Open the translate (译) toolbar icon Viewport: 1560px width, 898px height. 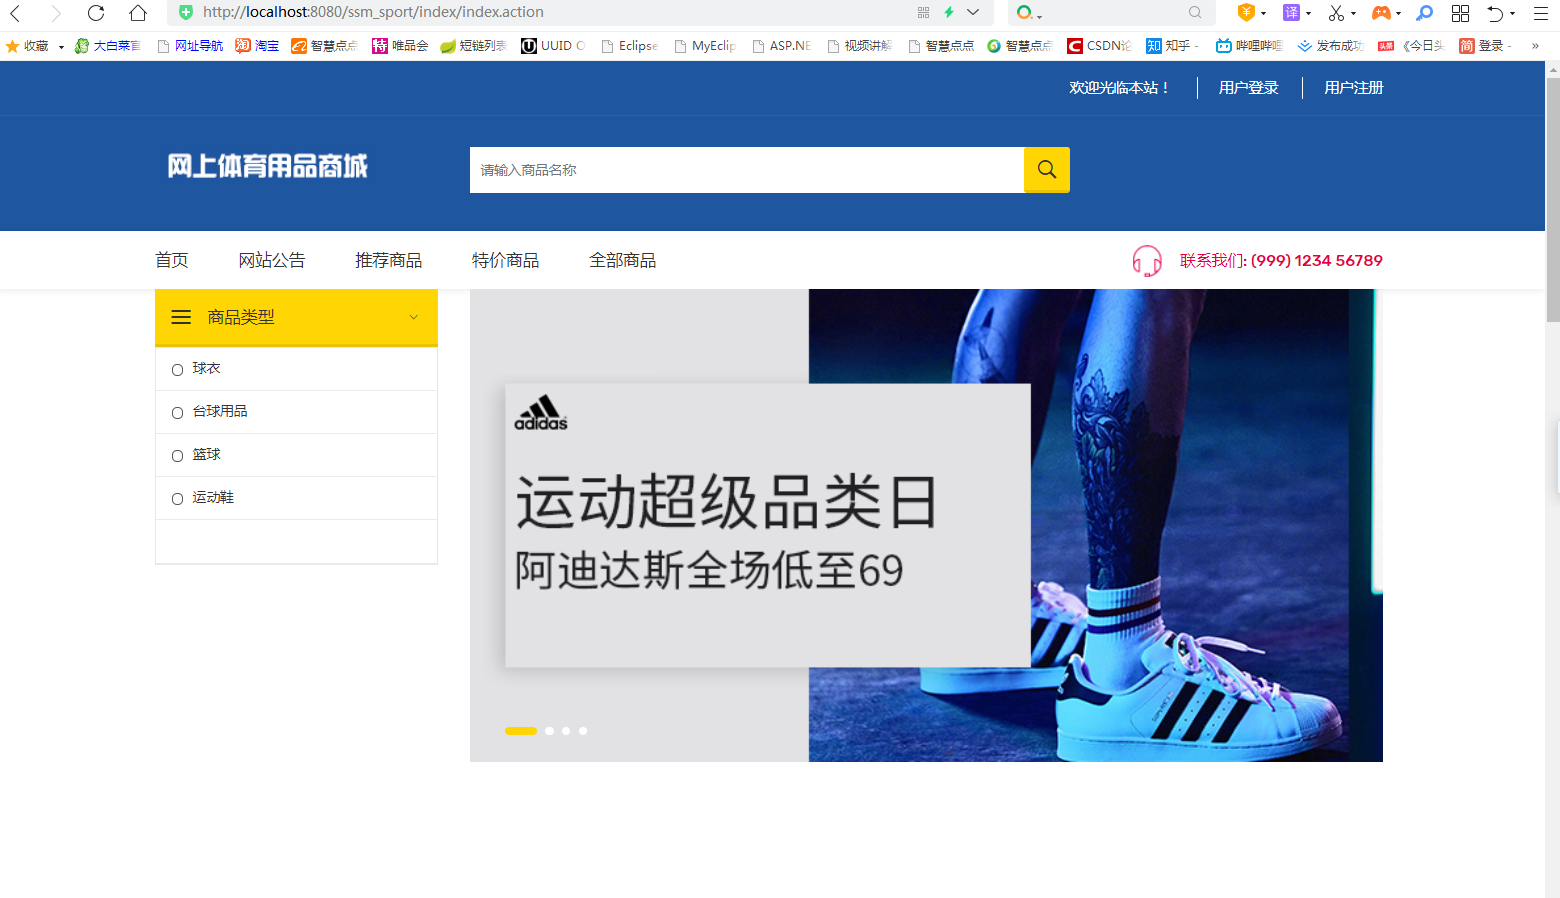[1292, 13]
